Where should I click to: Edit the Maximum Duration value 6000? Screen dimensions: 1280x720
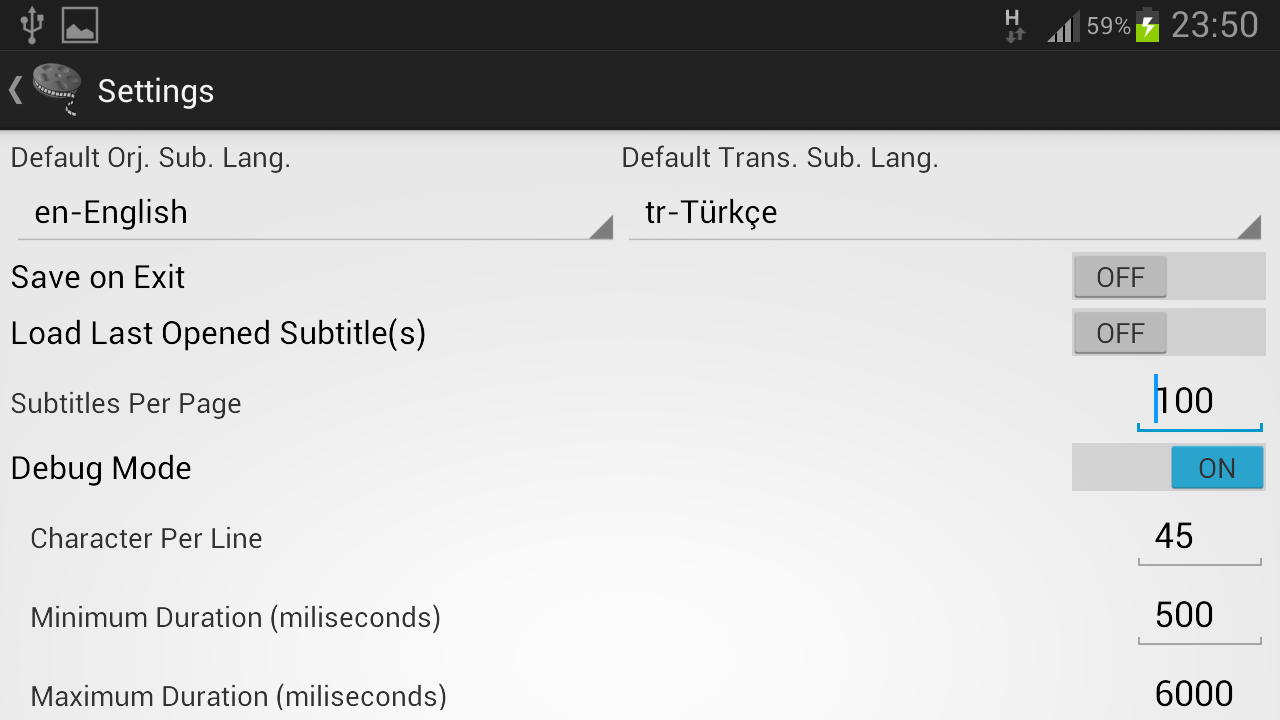pyautogui.click(x=1199, y=694)
